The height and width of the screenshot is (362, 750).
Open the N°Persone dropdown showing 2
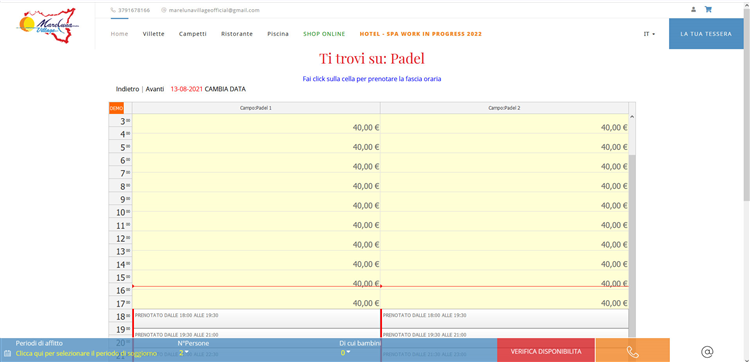[x=184, y=353]
